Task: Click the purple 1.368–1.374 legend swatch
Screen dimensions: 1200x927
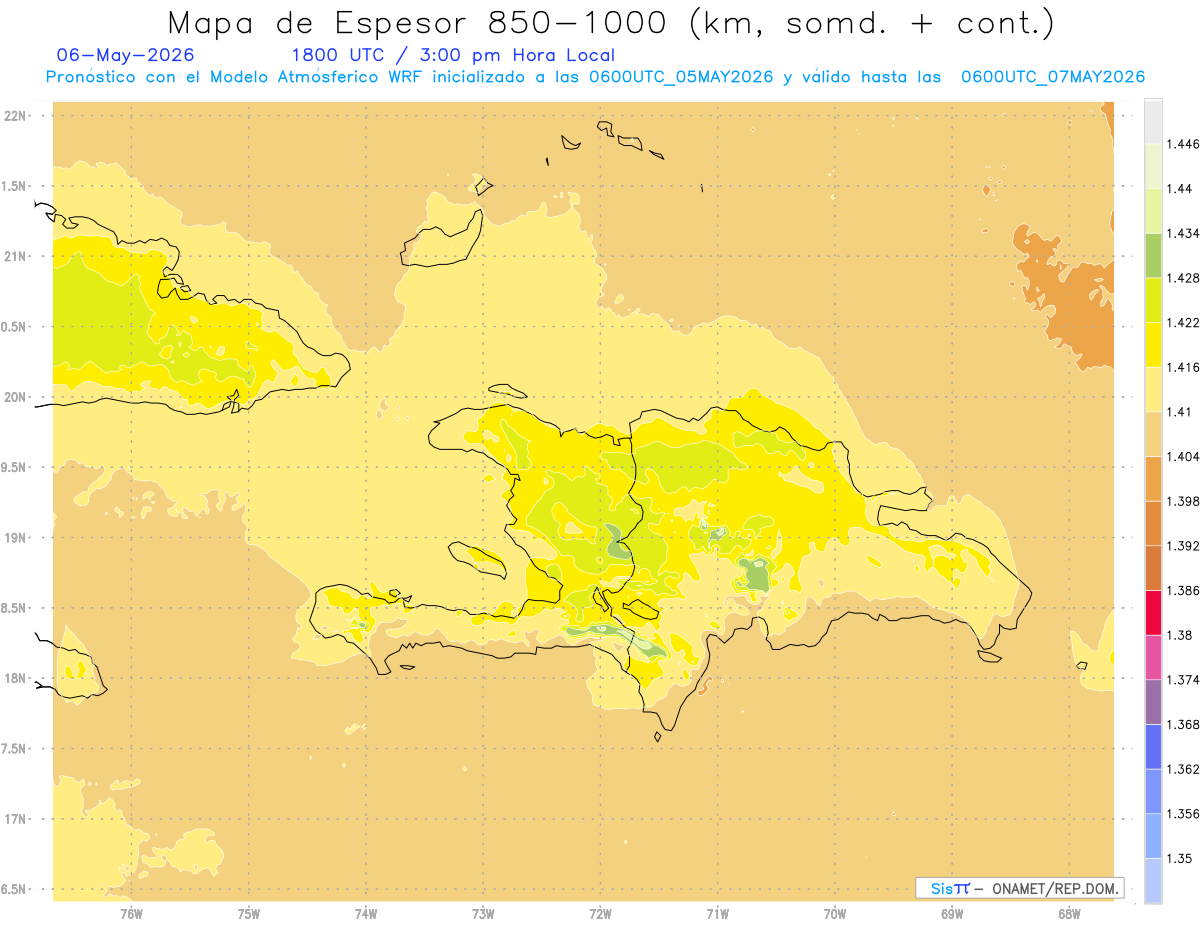Action: point(1153,702)
